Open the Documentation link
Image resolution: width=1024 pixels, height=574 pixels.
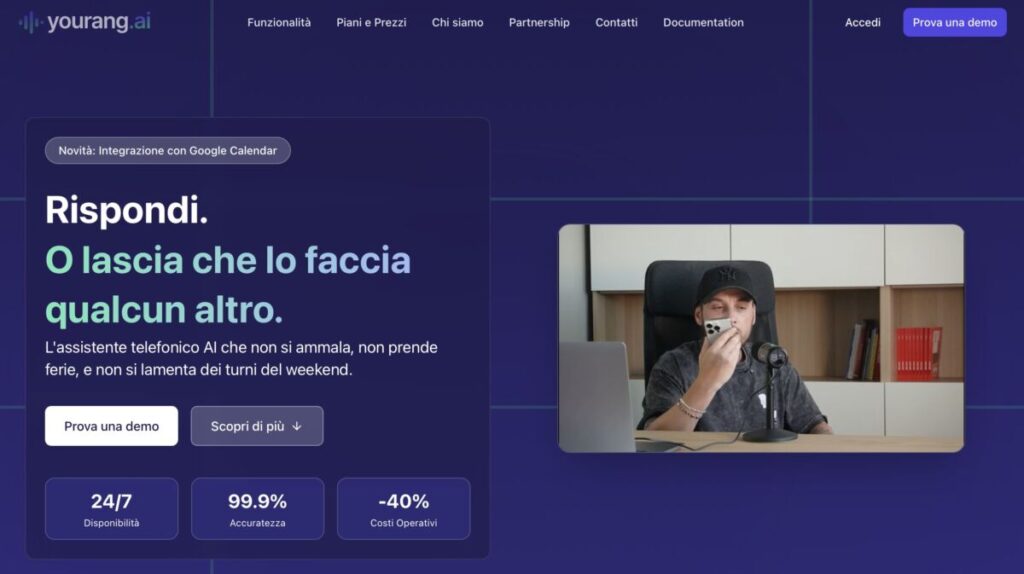click(x=703, y=22)
